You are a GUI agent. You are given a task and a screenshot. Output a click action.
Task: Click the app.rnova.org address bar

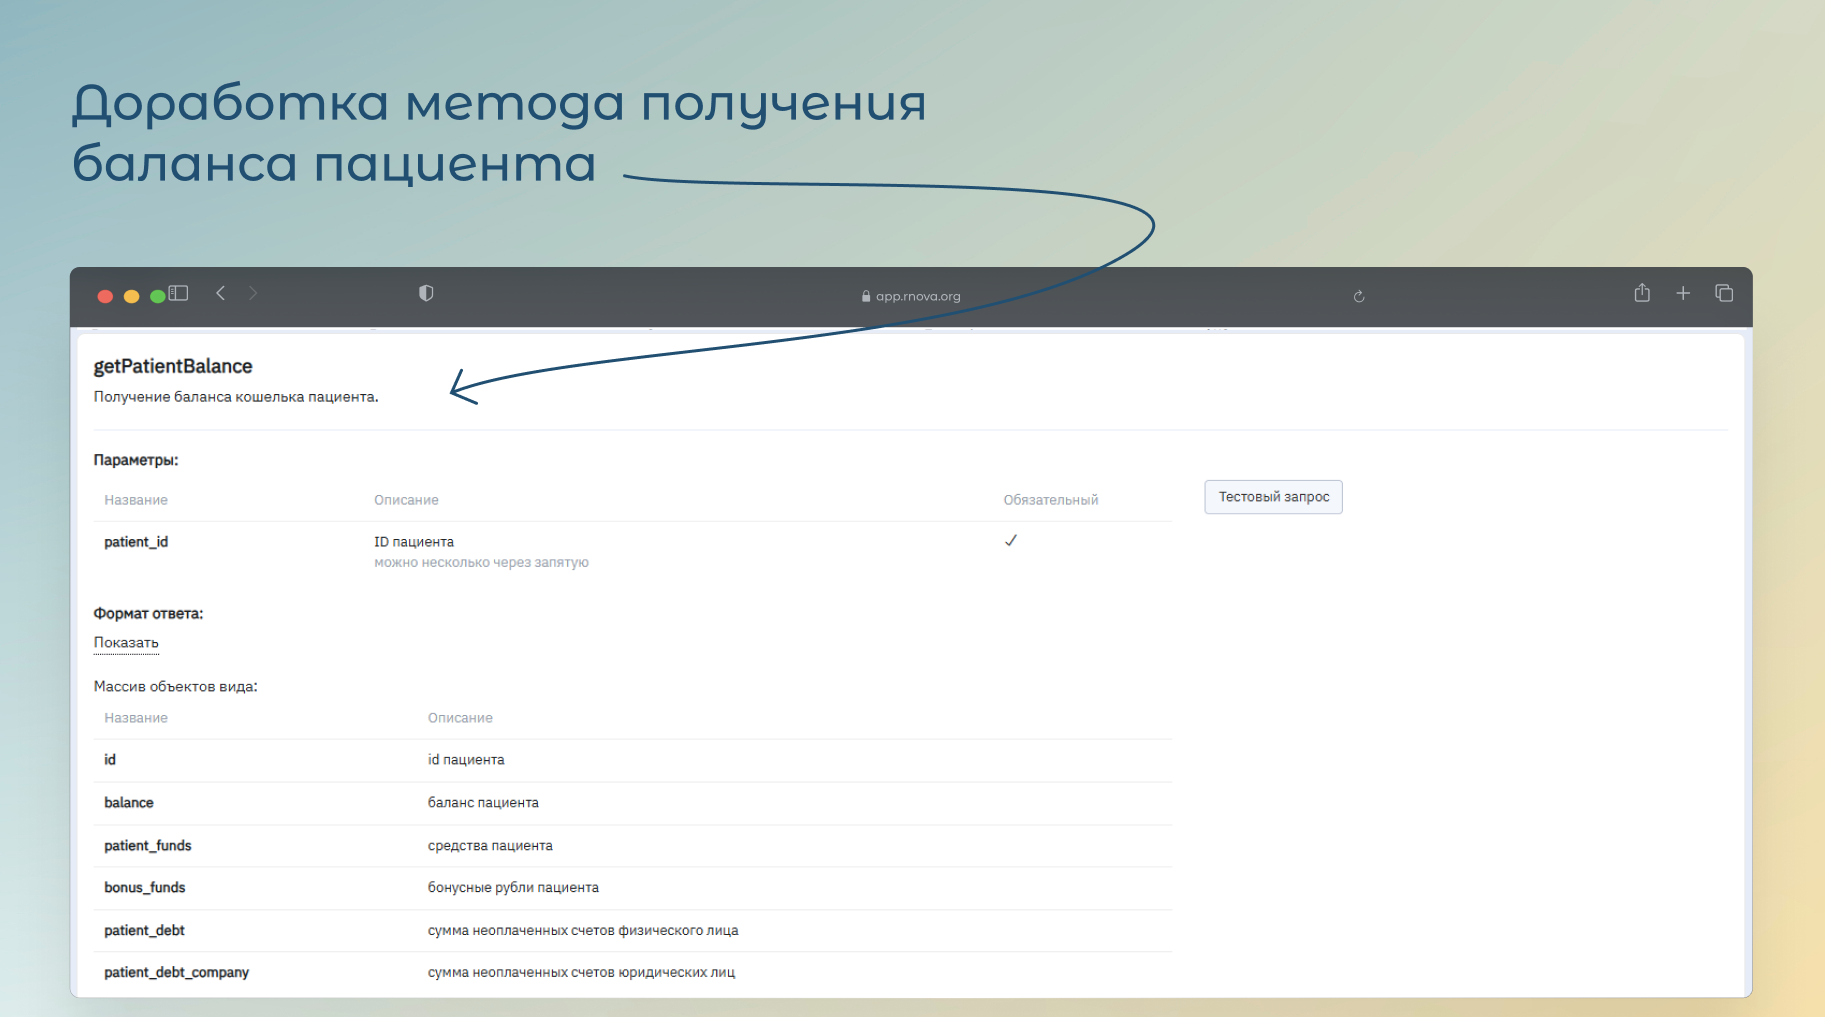point(911,296)
